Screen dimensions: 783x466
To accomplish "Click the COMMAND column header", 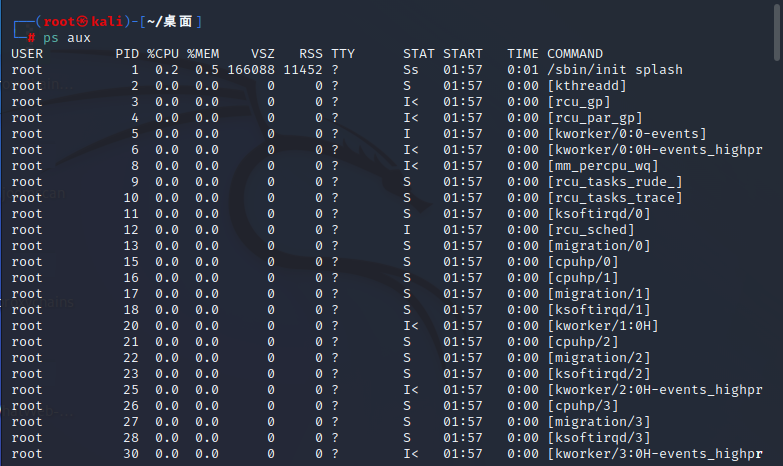I will 575,54.
